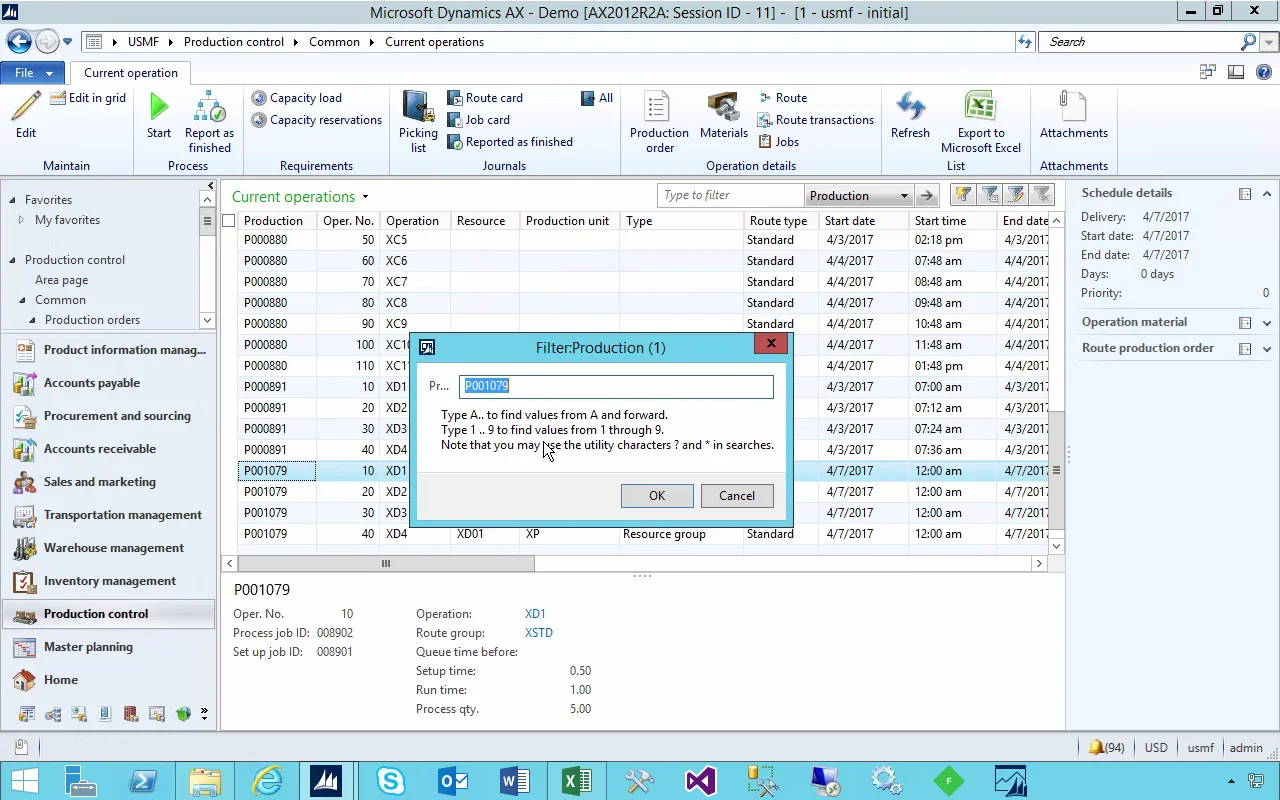
Task: Open Report as finished
Action: coord(209,122)
